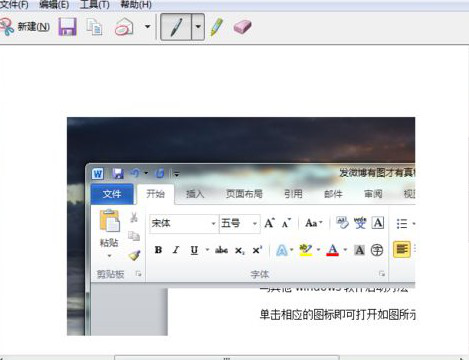Apply the red font color

333,250
